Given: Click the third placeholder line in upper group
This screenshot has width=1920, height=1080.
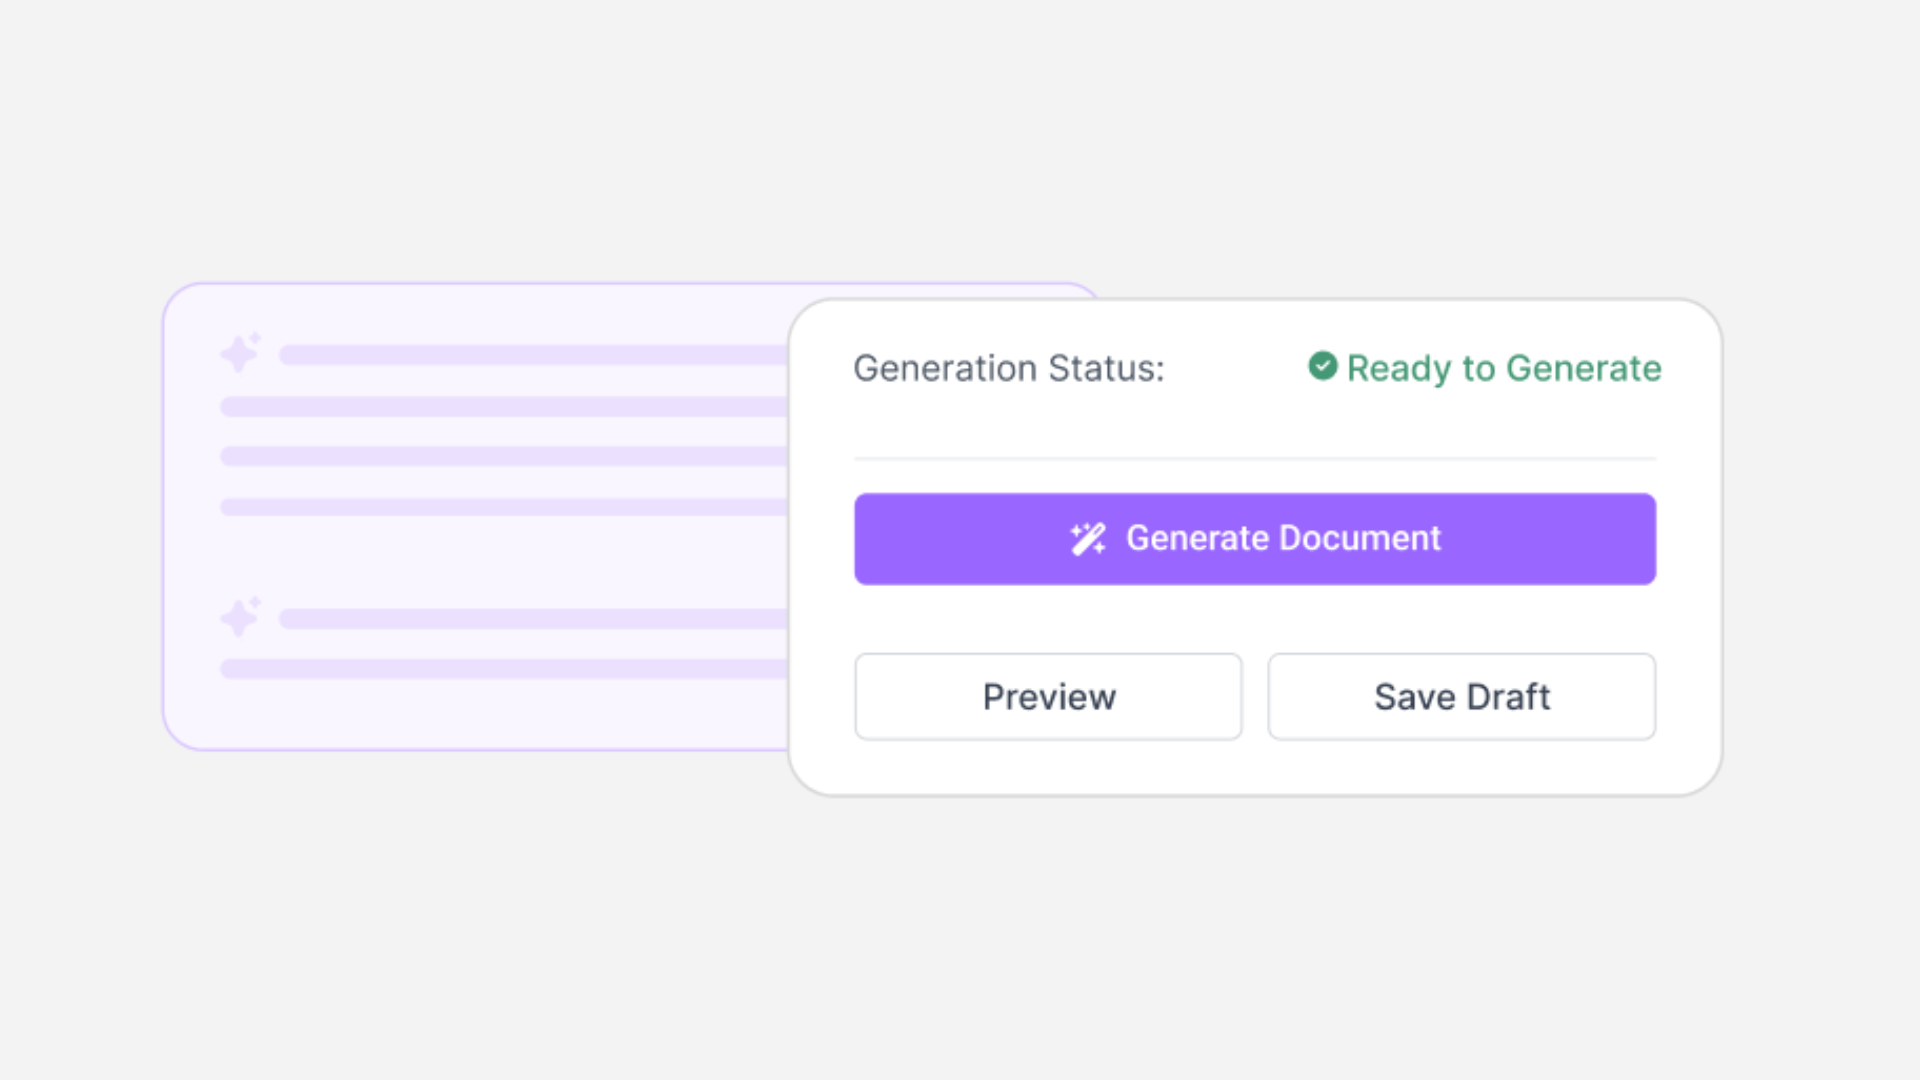Looking at the screenshot, I should click(x=500, y=456).
